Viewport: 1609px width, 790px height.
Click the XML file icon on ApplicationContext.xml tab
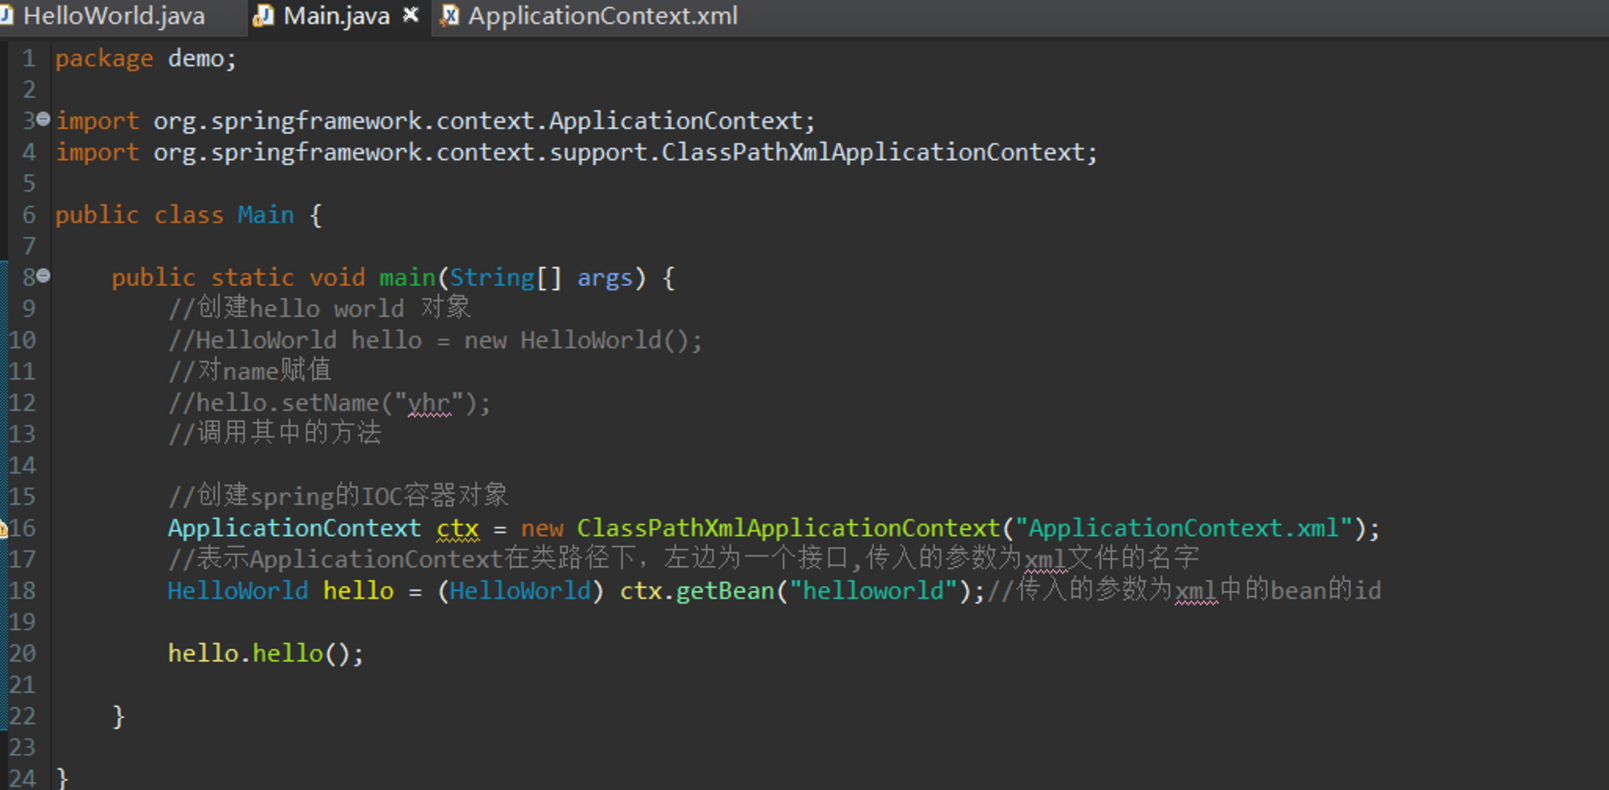(450, 16)
